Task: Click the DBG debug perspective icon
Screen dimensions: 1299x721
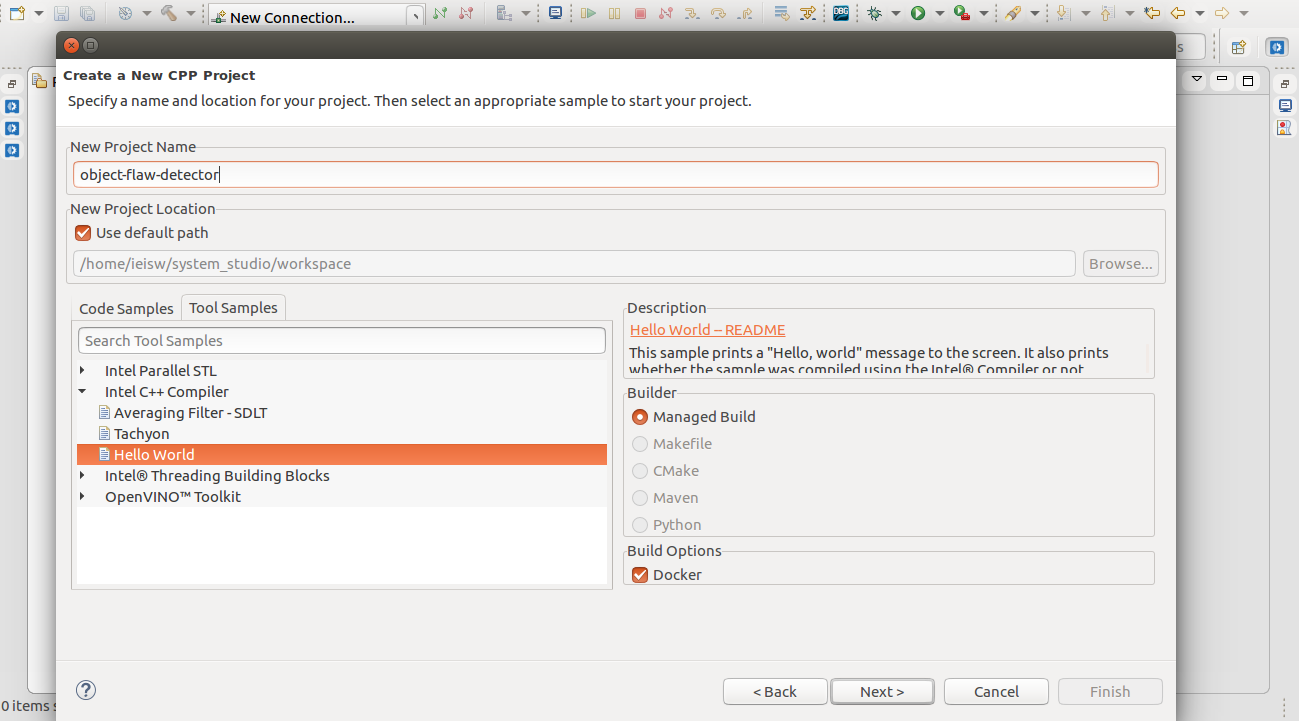Action: (x=841, y=14)
